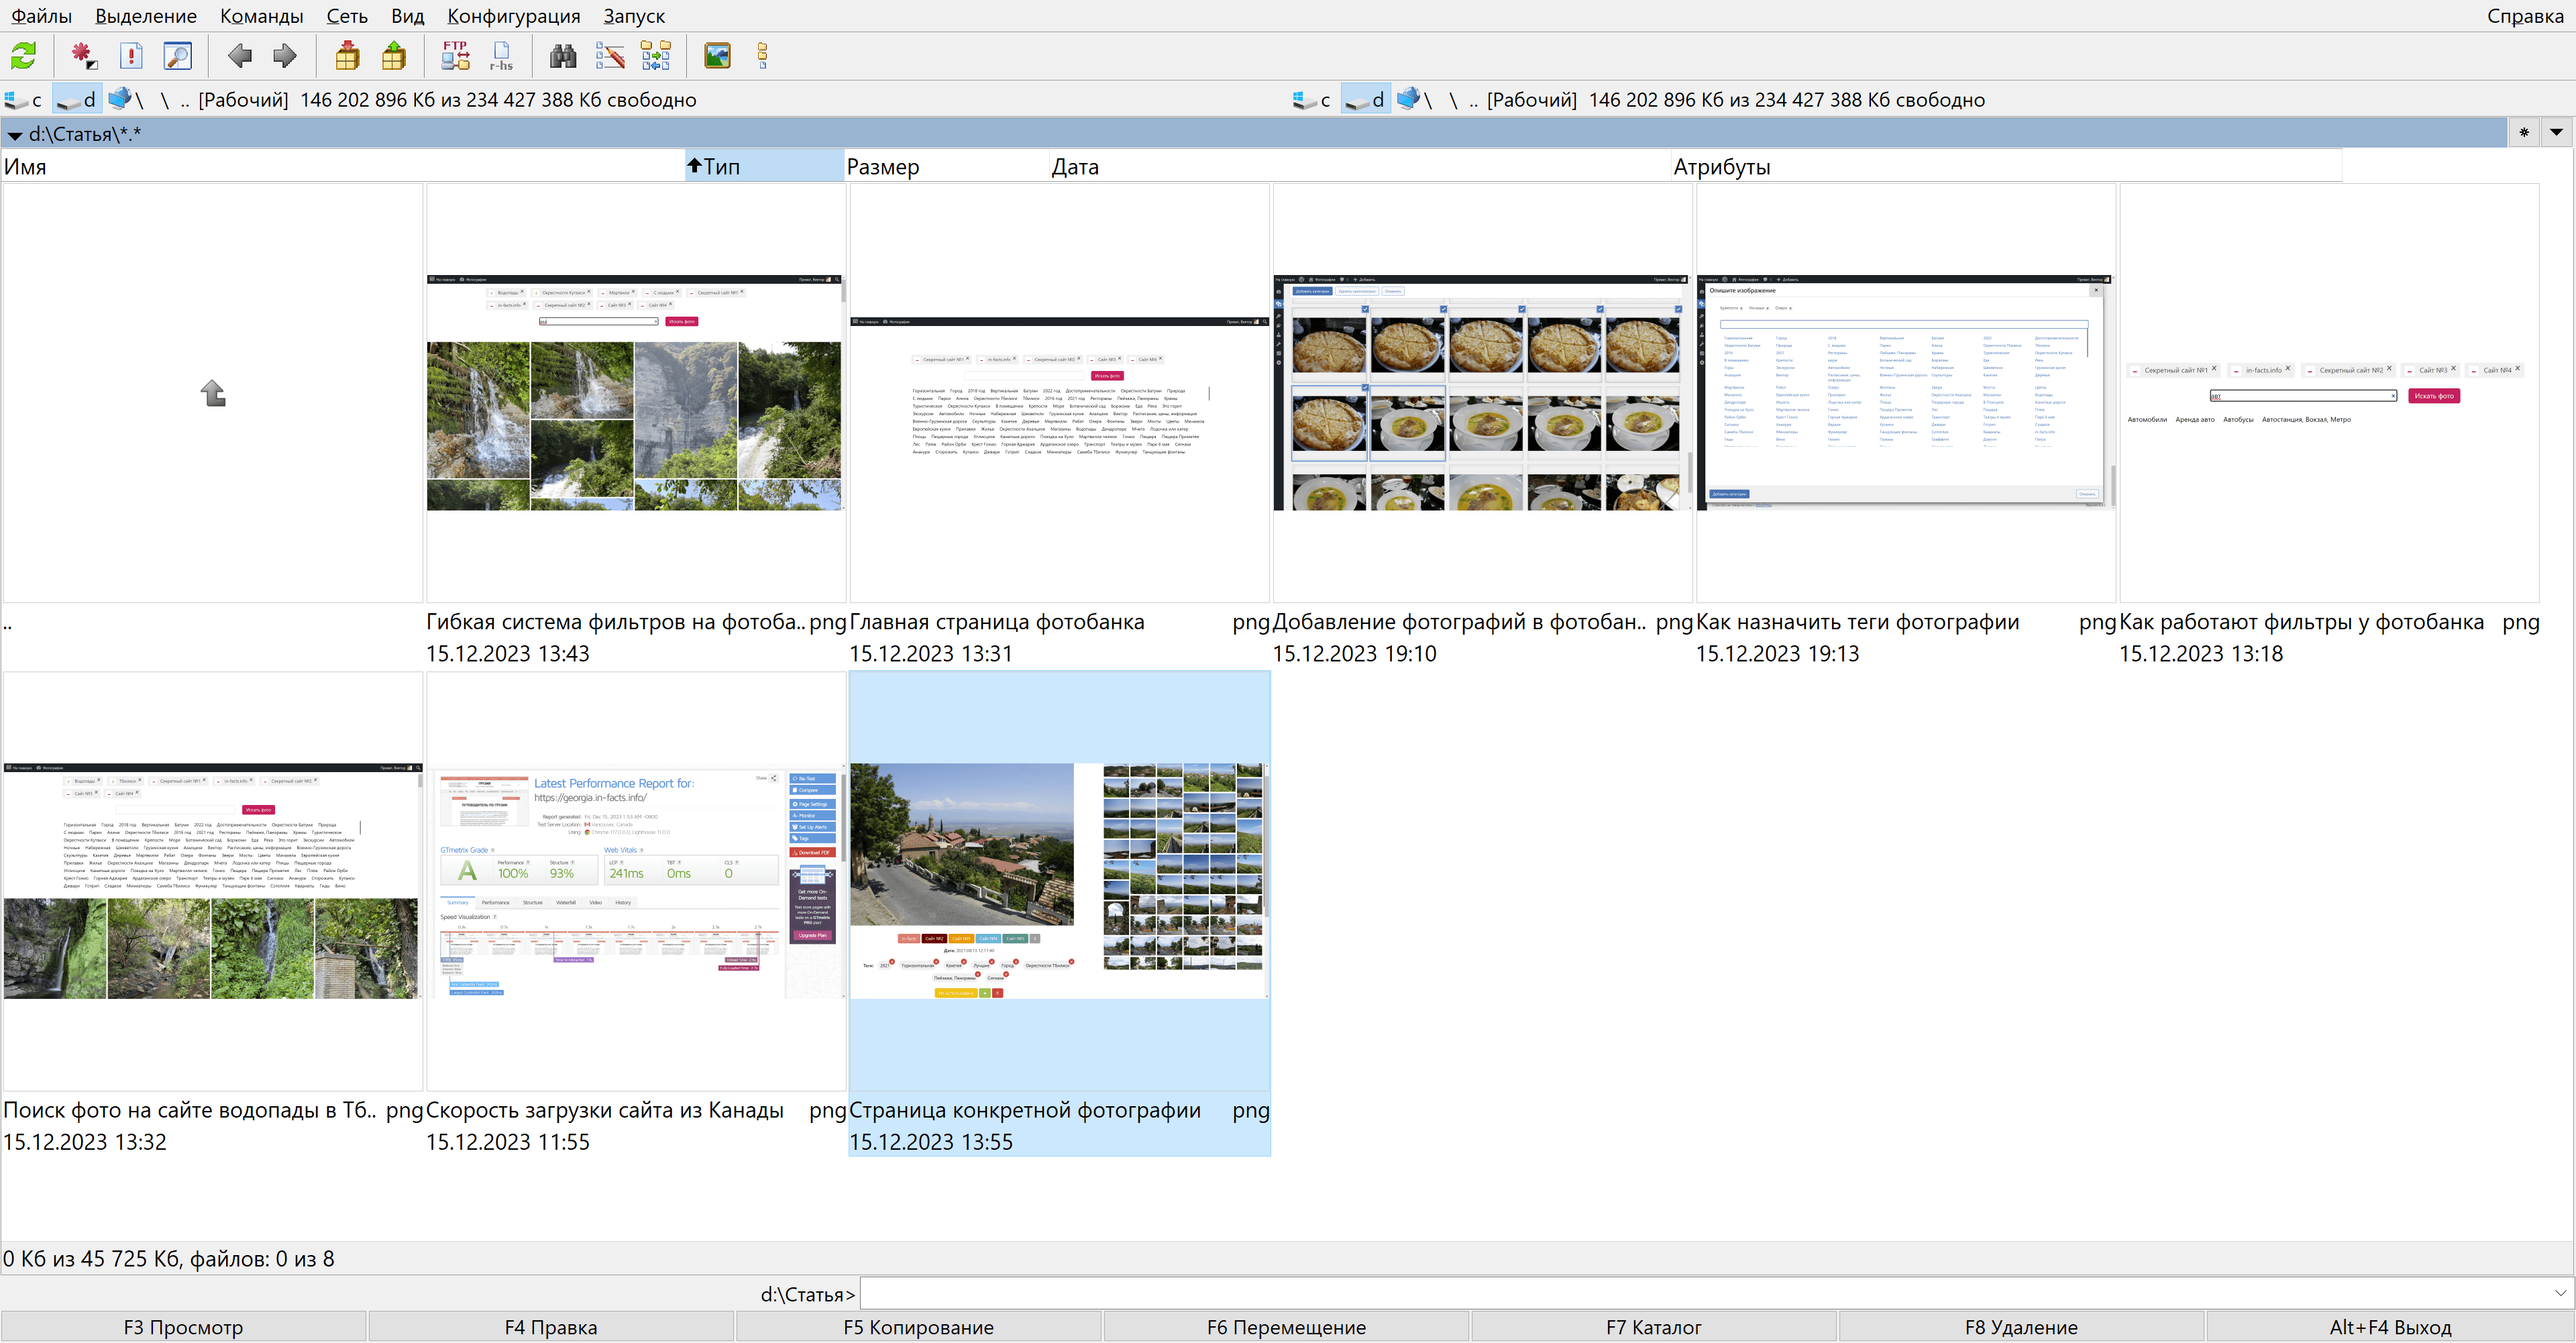The image size is (2576, 1343).
Task: Open file search with binoculars icon
Action: (x=563, y=56)
